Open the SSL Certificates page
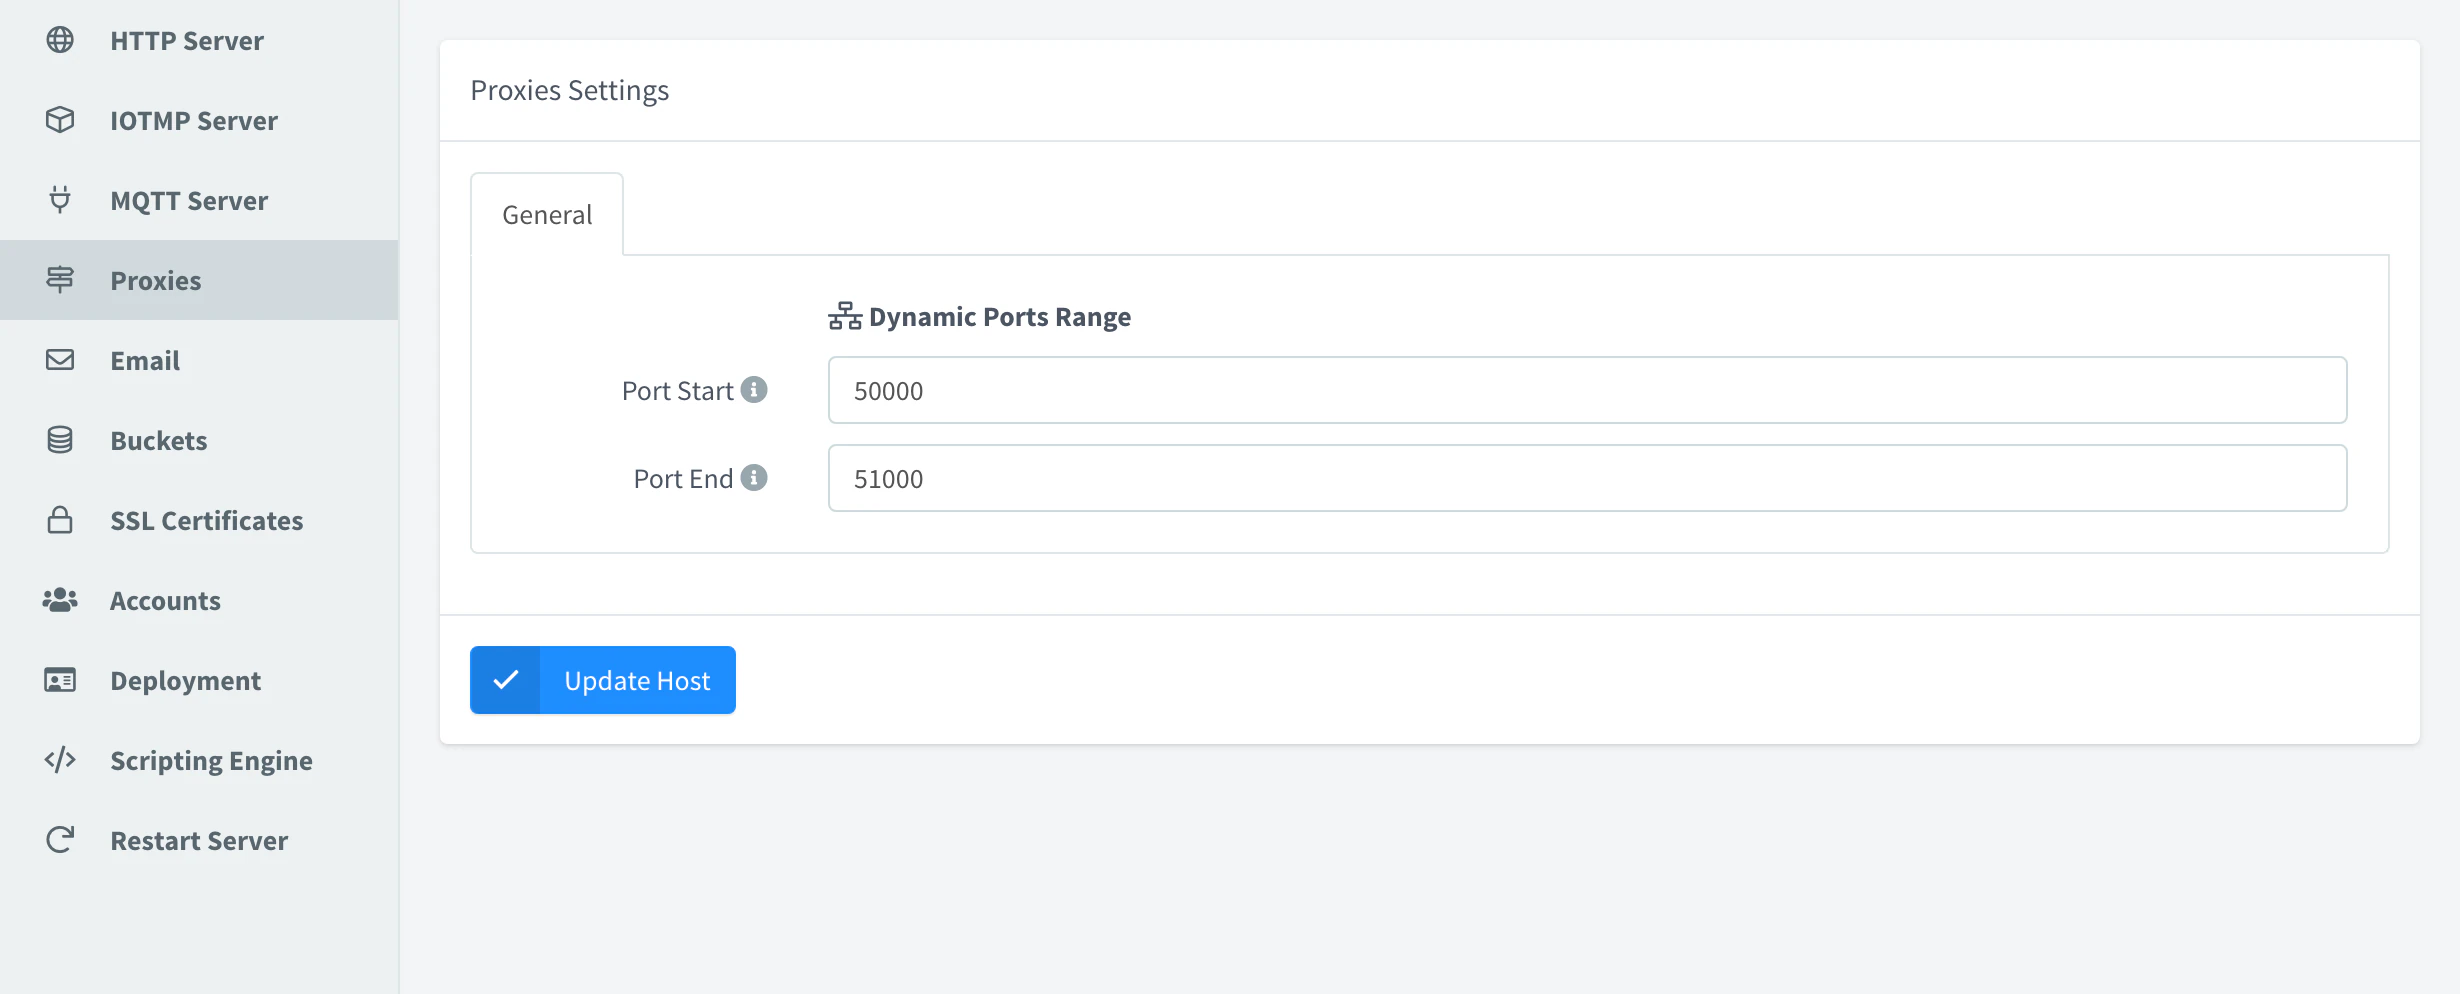 tap(199, 520)
